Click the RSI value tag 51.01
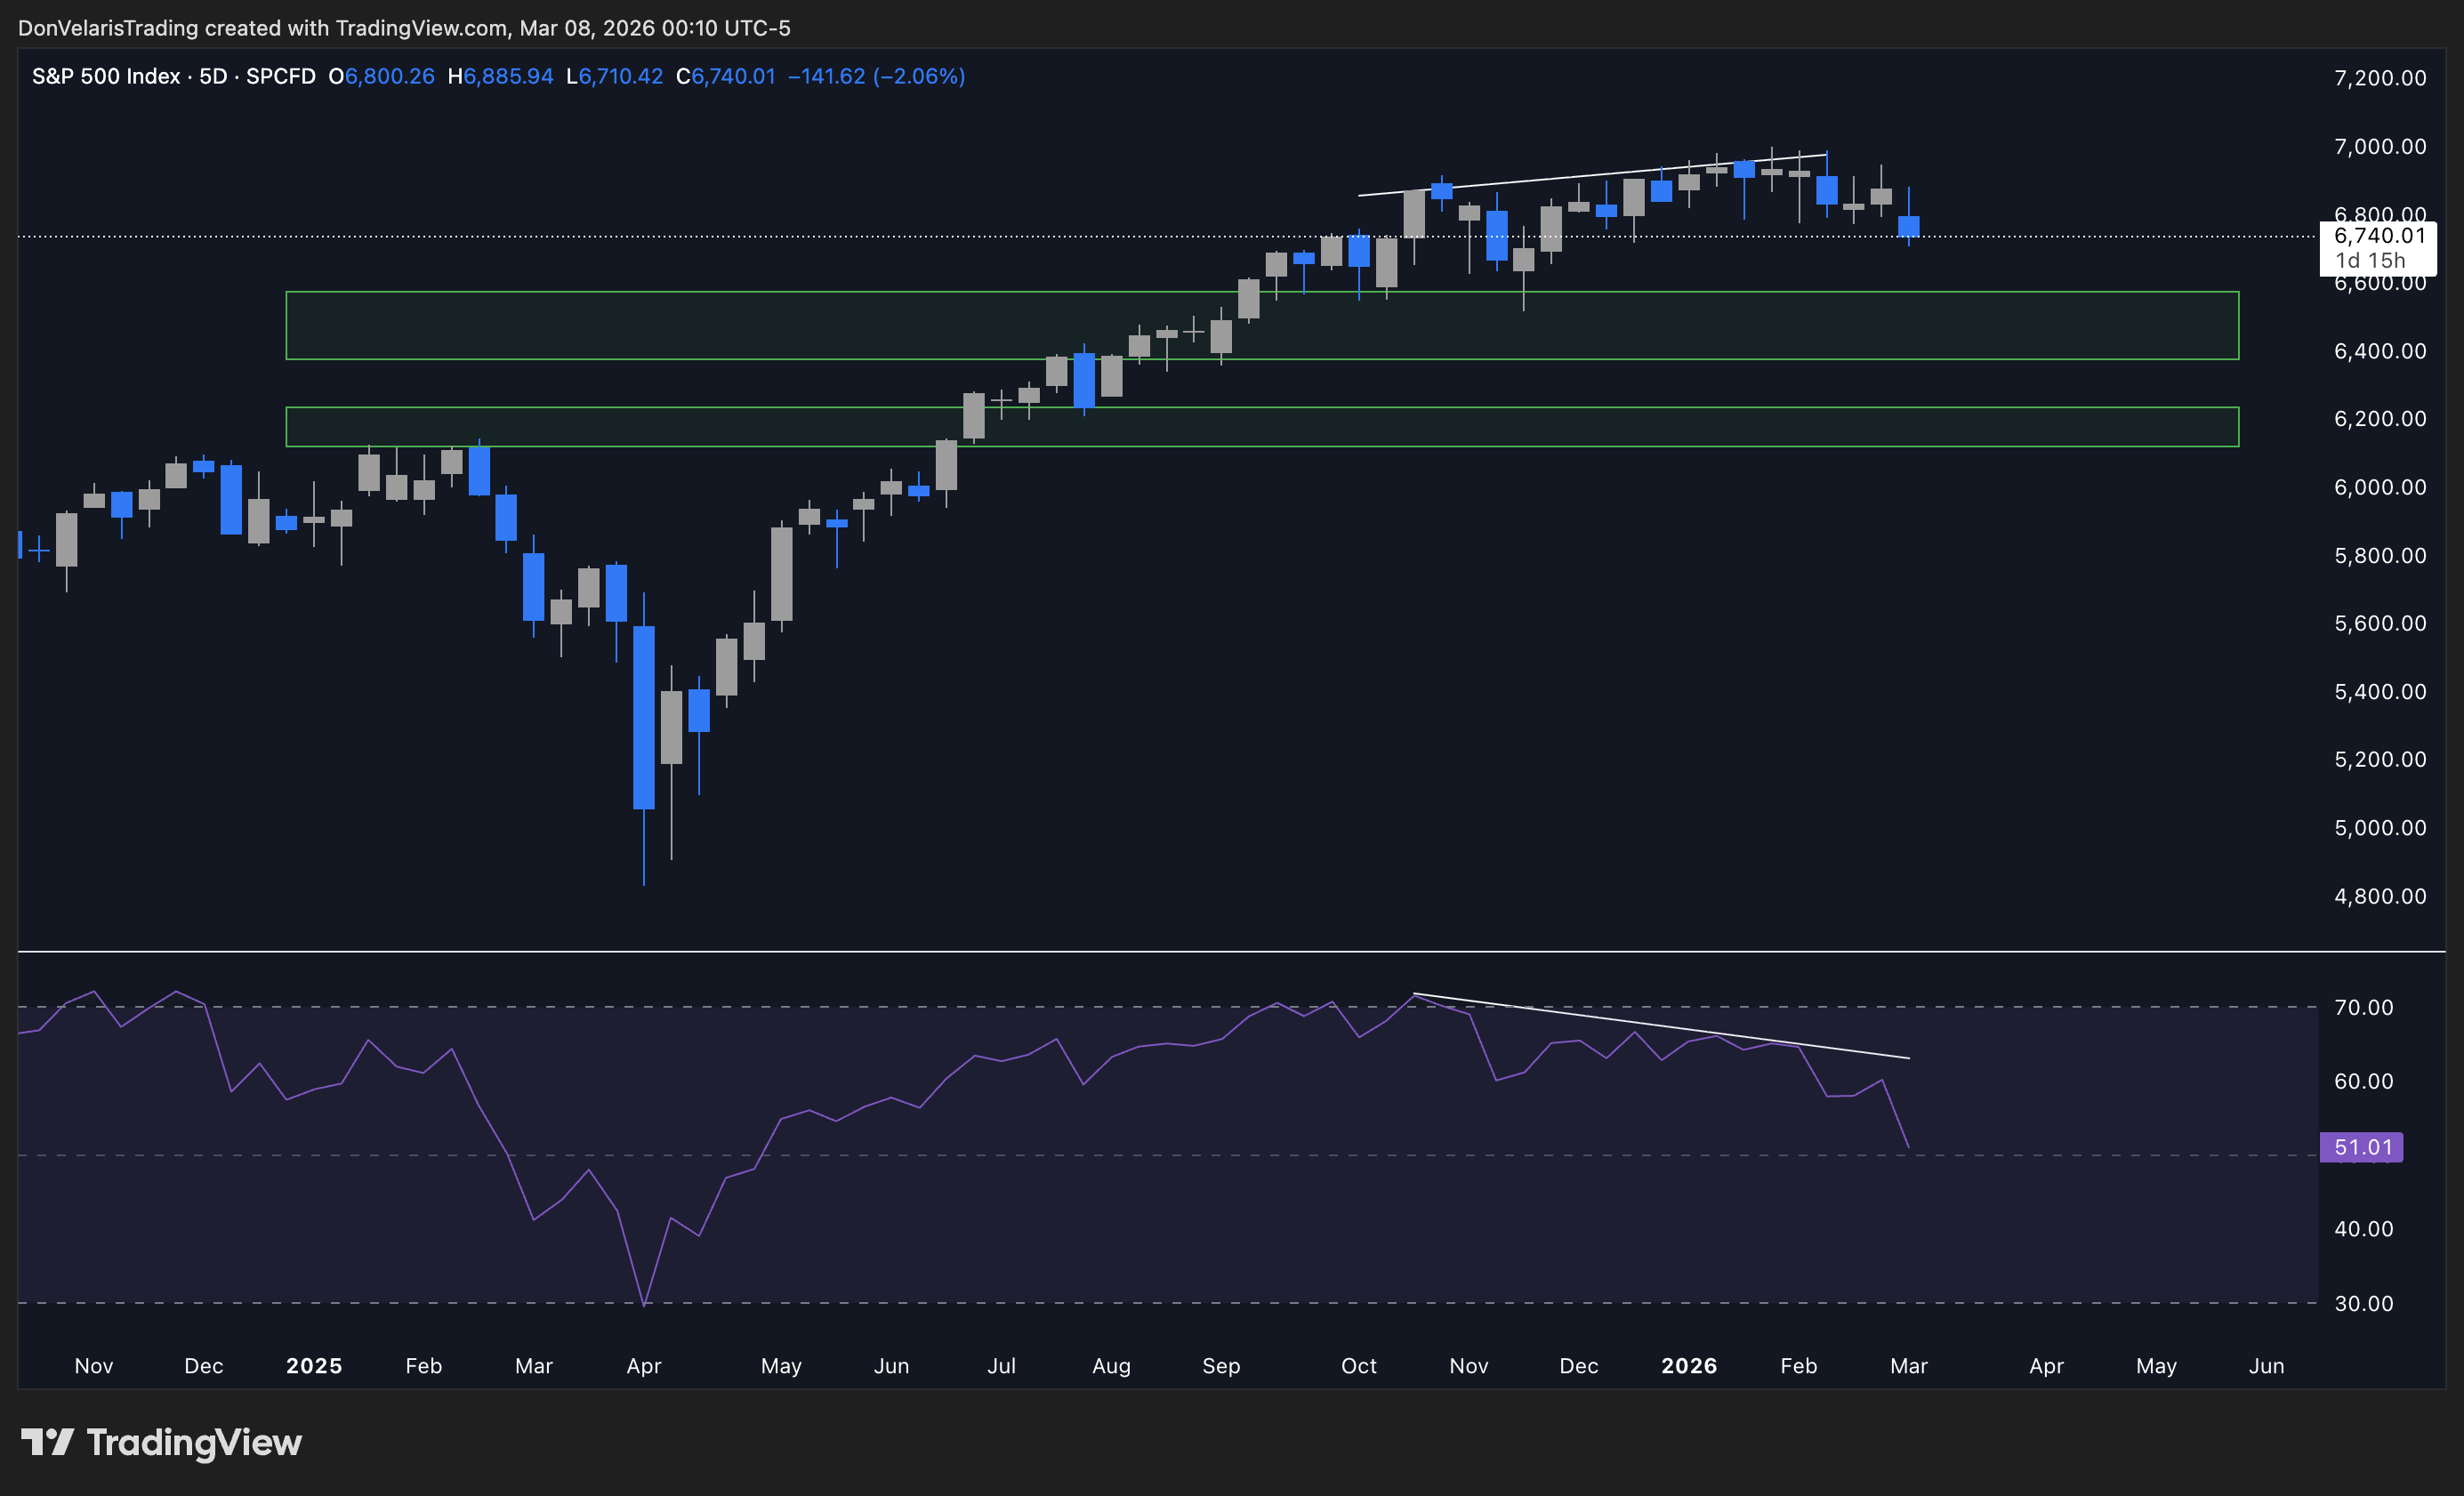 (2362, 1147)
